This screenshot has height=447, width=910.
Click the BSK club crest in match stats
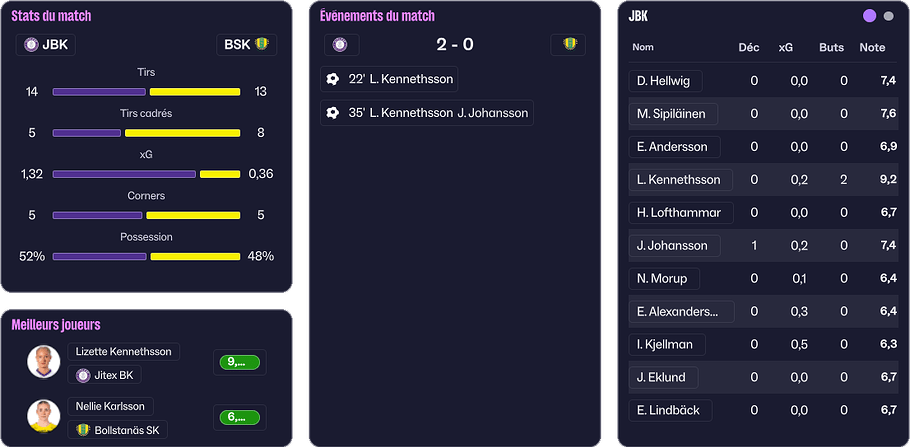(262, 45)
